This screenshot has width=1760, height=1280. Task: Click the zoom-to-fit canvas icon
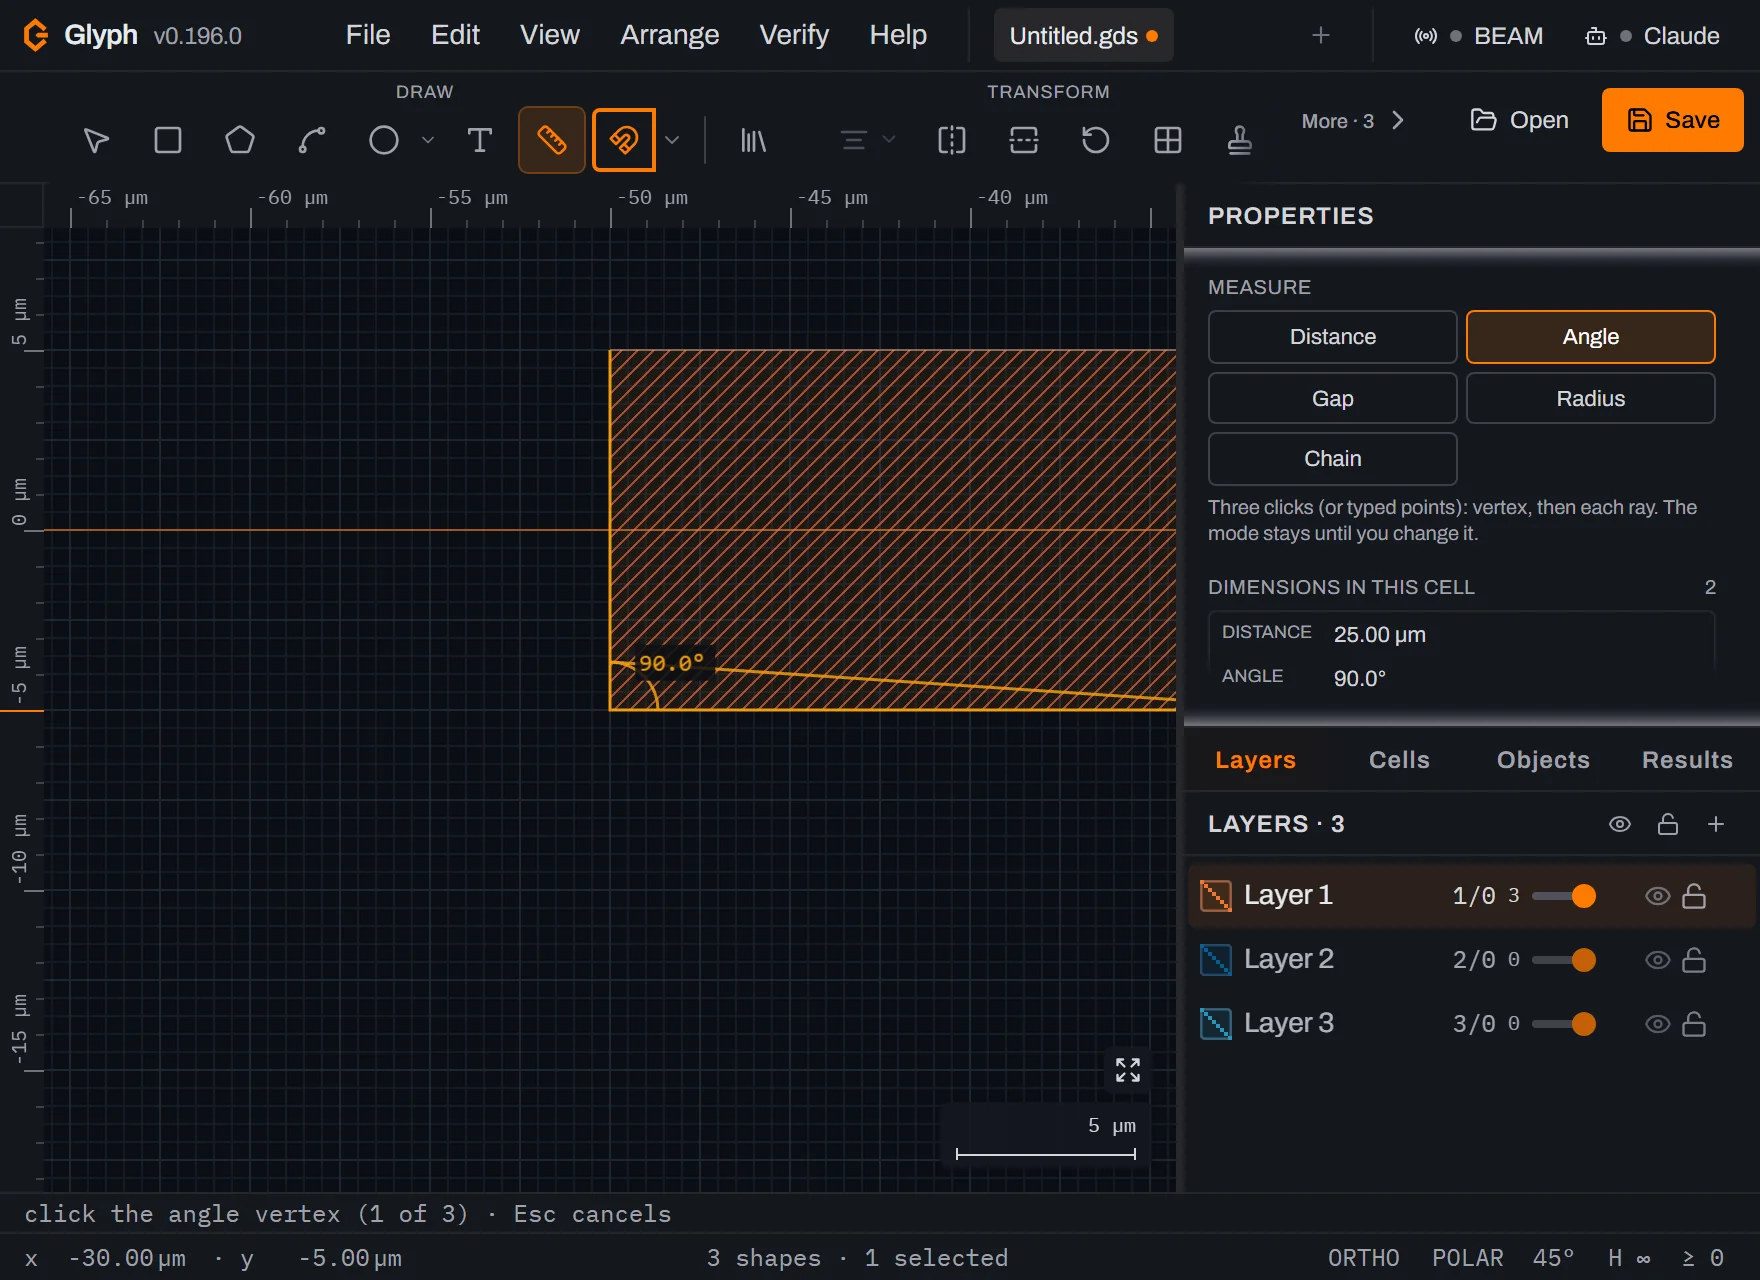(1128, 1070)
